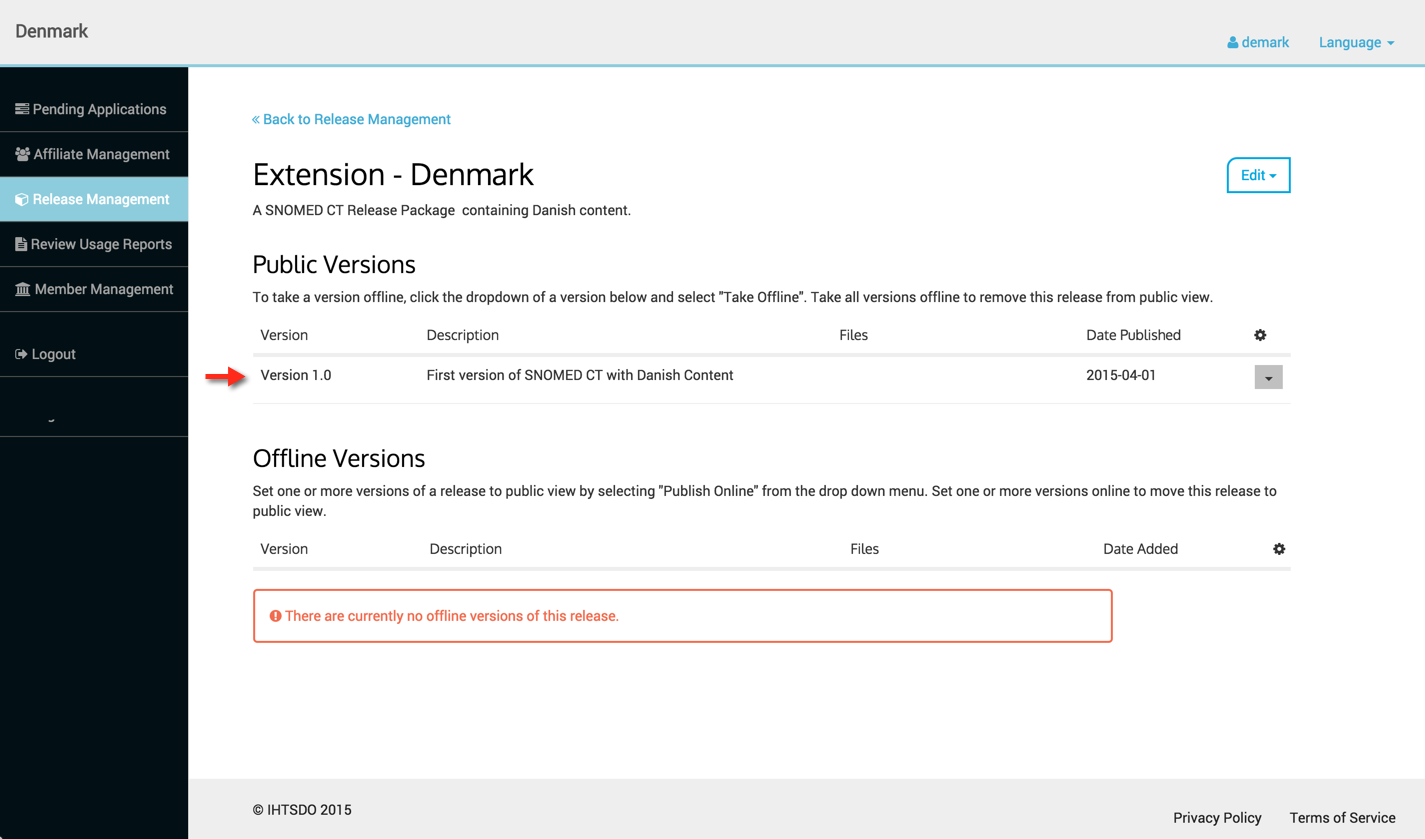Viewport: 1425px width, 839px height.
Task: Click the IHTSDO 2015 copyright text
Action: 302,810
